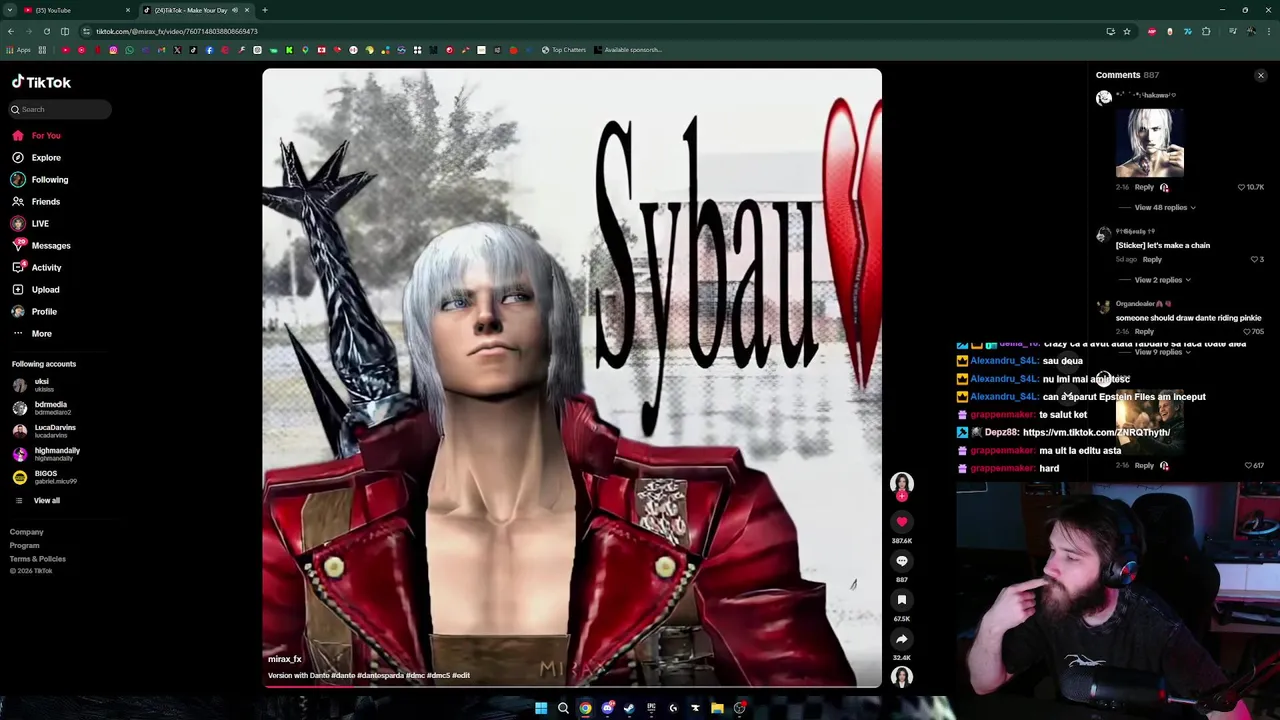Expand View all following accounts
1280x720 pixels.
37,501
